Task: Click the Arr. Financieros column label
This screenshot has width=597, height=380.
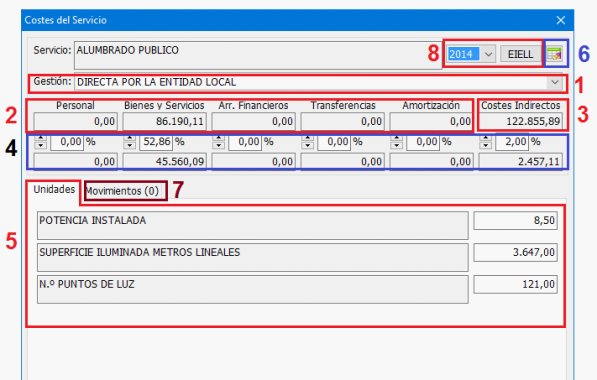Action: tap(253, 105)
